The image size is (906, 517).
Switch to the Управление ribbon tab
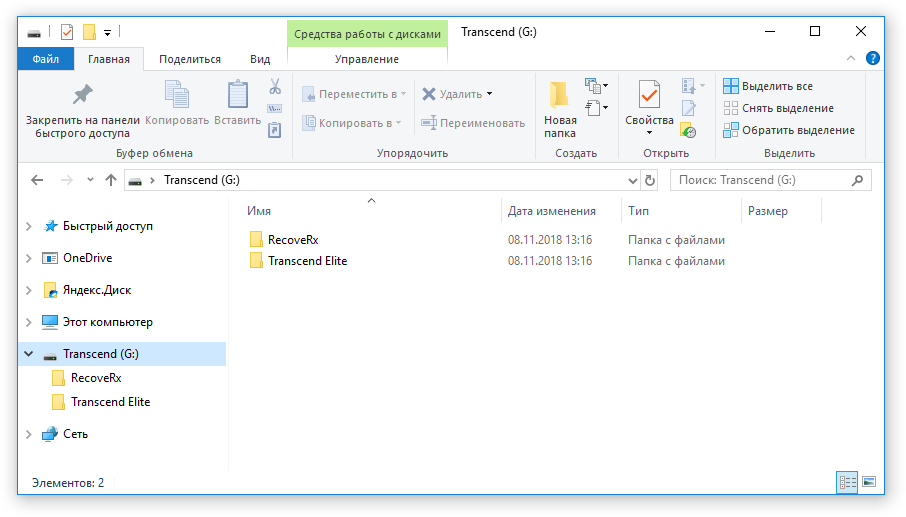pos(367,59)
